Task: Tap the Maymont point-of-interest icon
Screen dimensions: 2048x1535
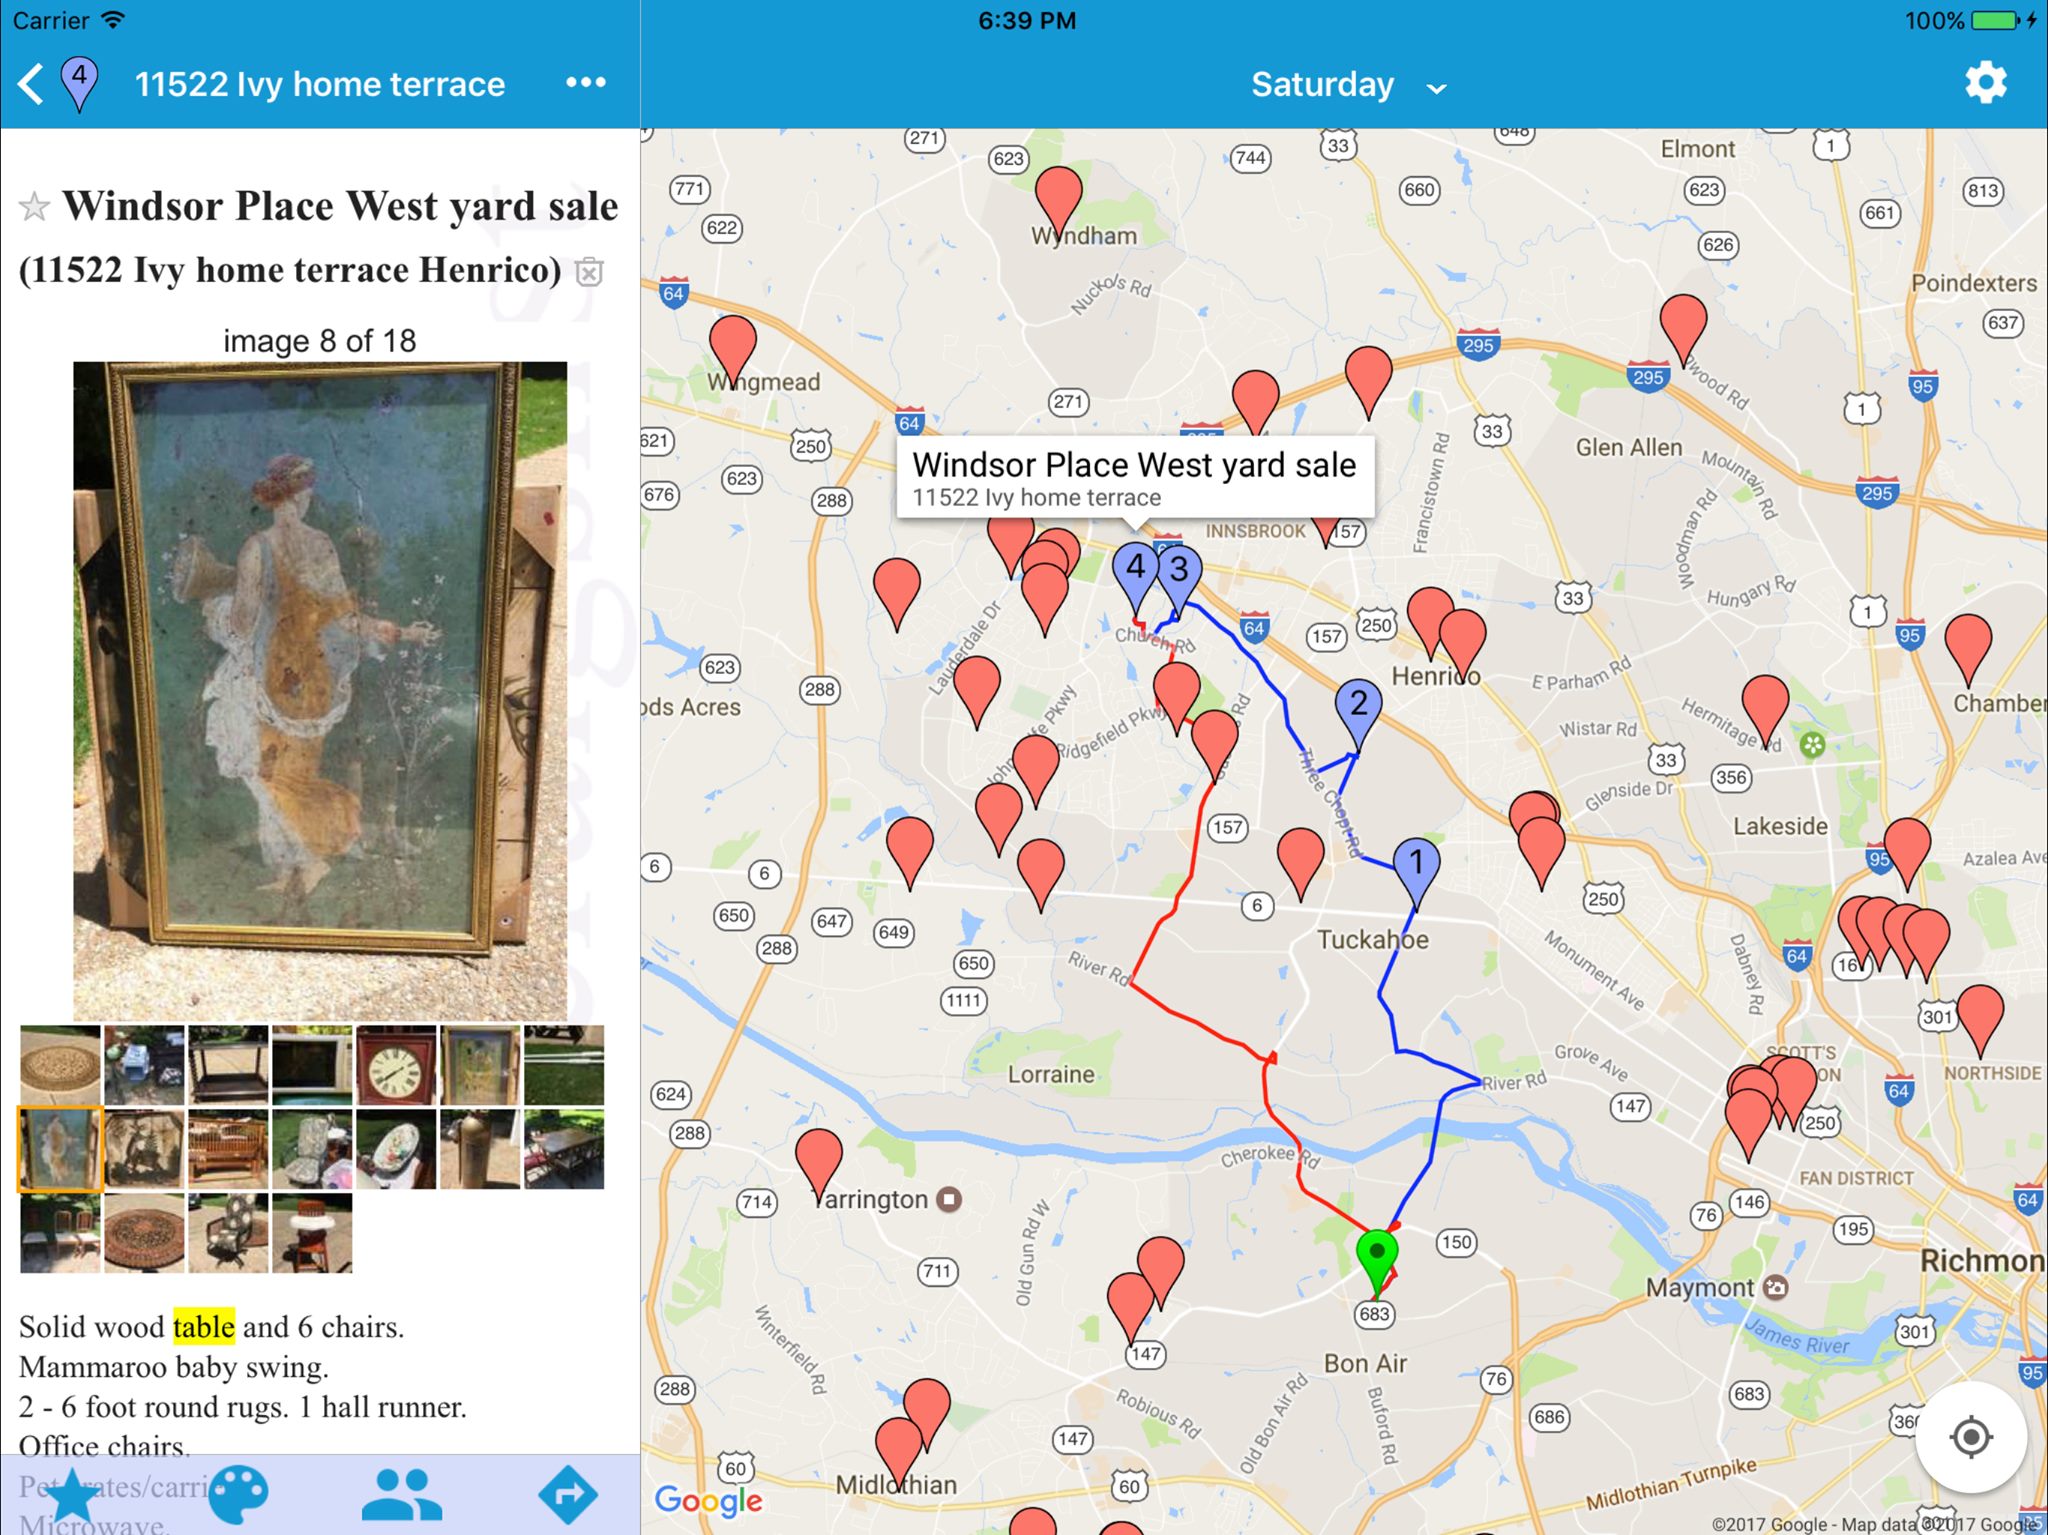Action: click(x=1775, y=1287)
